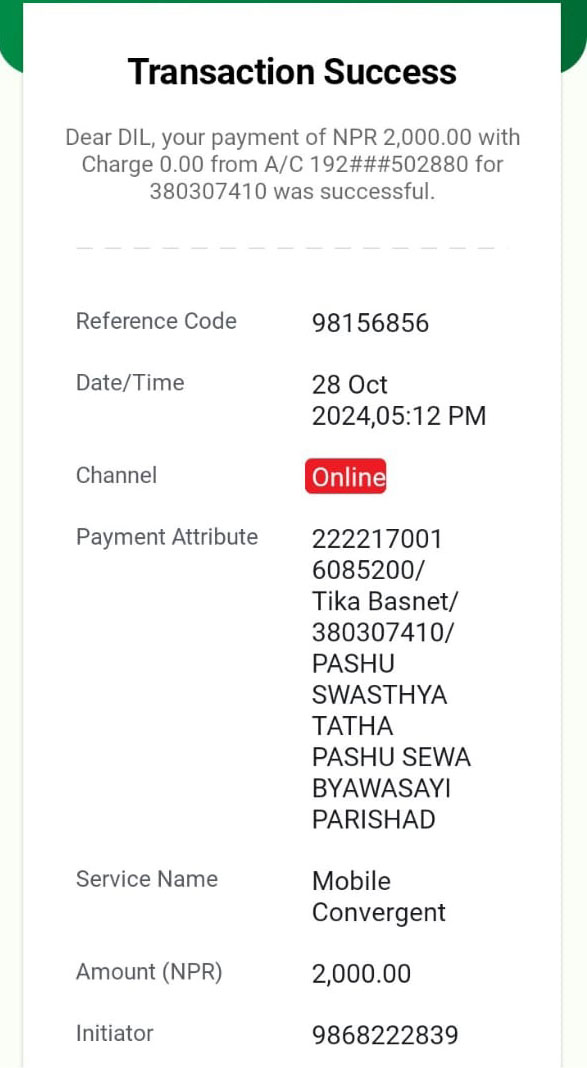
Task: Click the Transaction Success heading
Action: click(x=292, y=72)
